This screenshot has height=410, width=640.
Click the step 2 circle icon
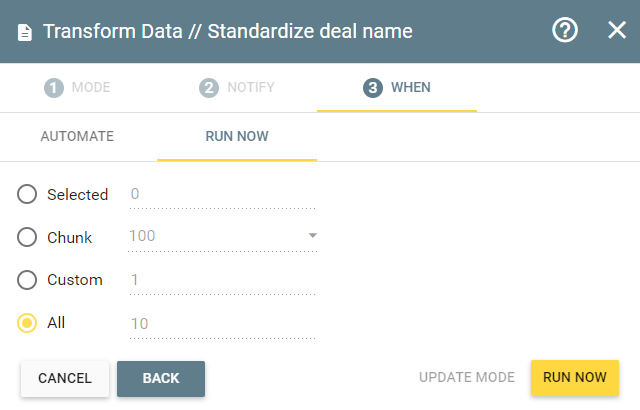[209, 88]
